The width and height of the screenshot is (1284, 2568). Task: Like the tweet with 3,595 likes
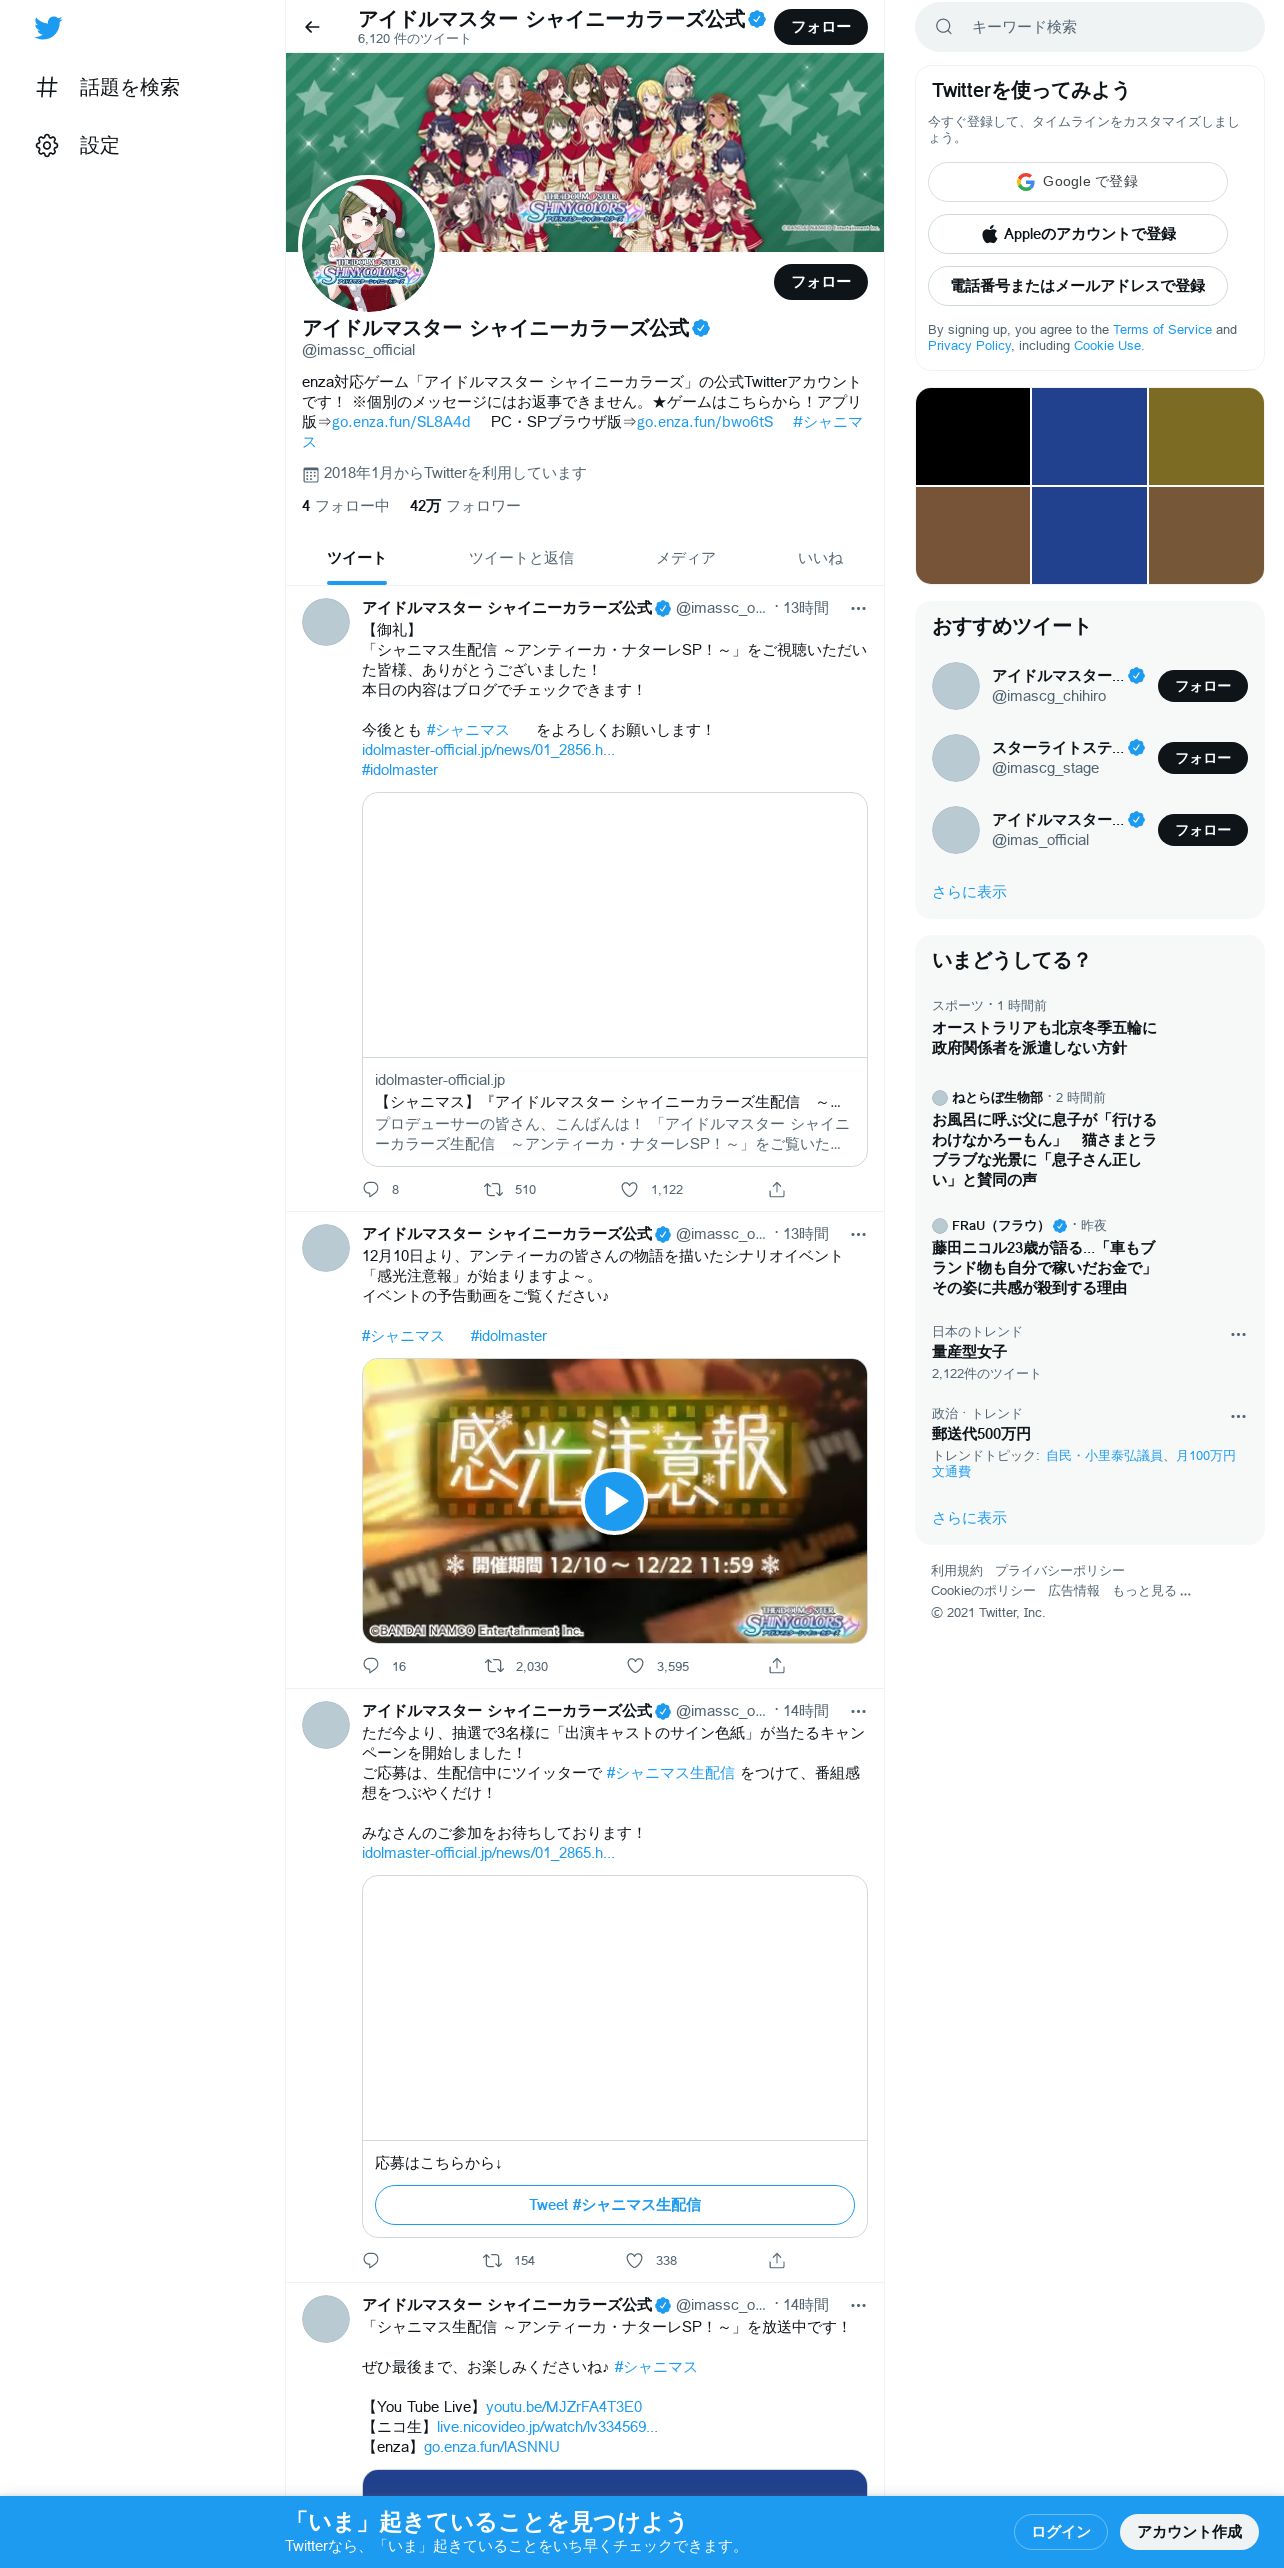635,1666
